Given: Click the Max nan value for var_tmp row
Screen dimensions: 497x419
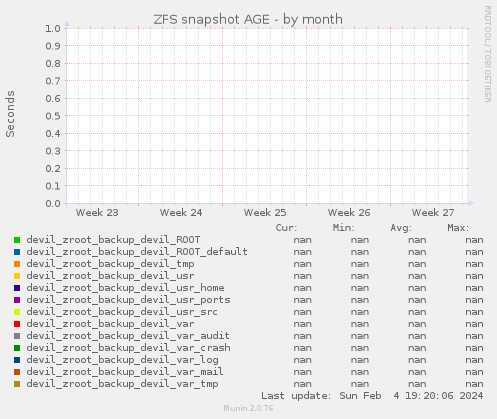Looking at the screenshot, I should pos(474,384).
